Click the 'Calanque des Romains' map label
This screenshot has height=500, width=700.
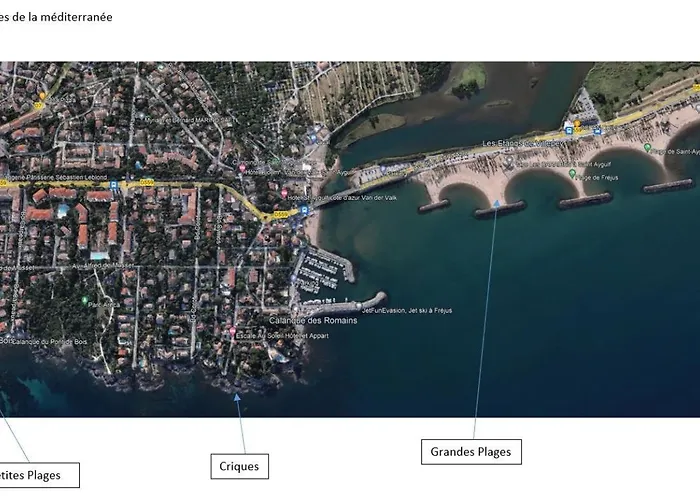(313, 321)
